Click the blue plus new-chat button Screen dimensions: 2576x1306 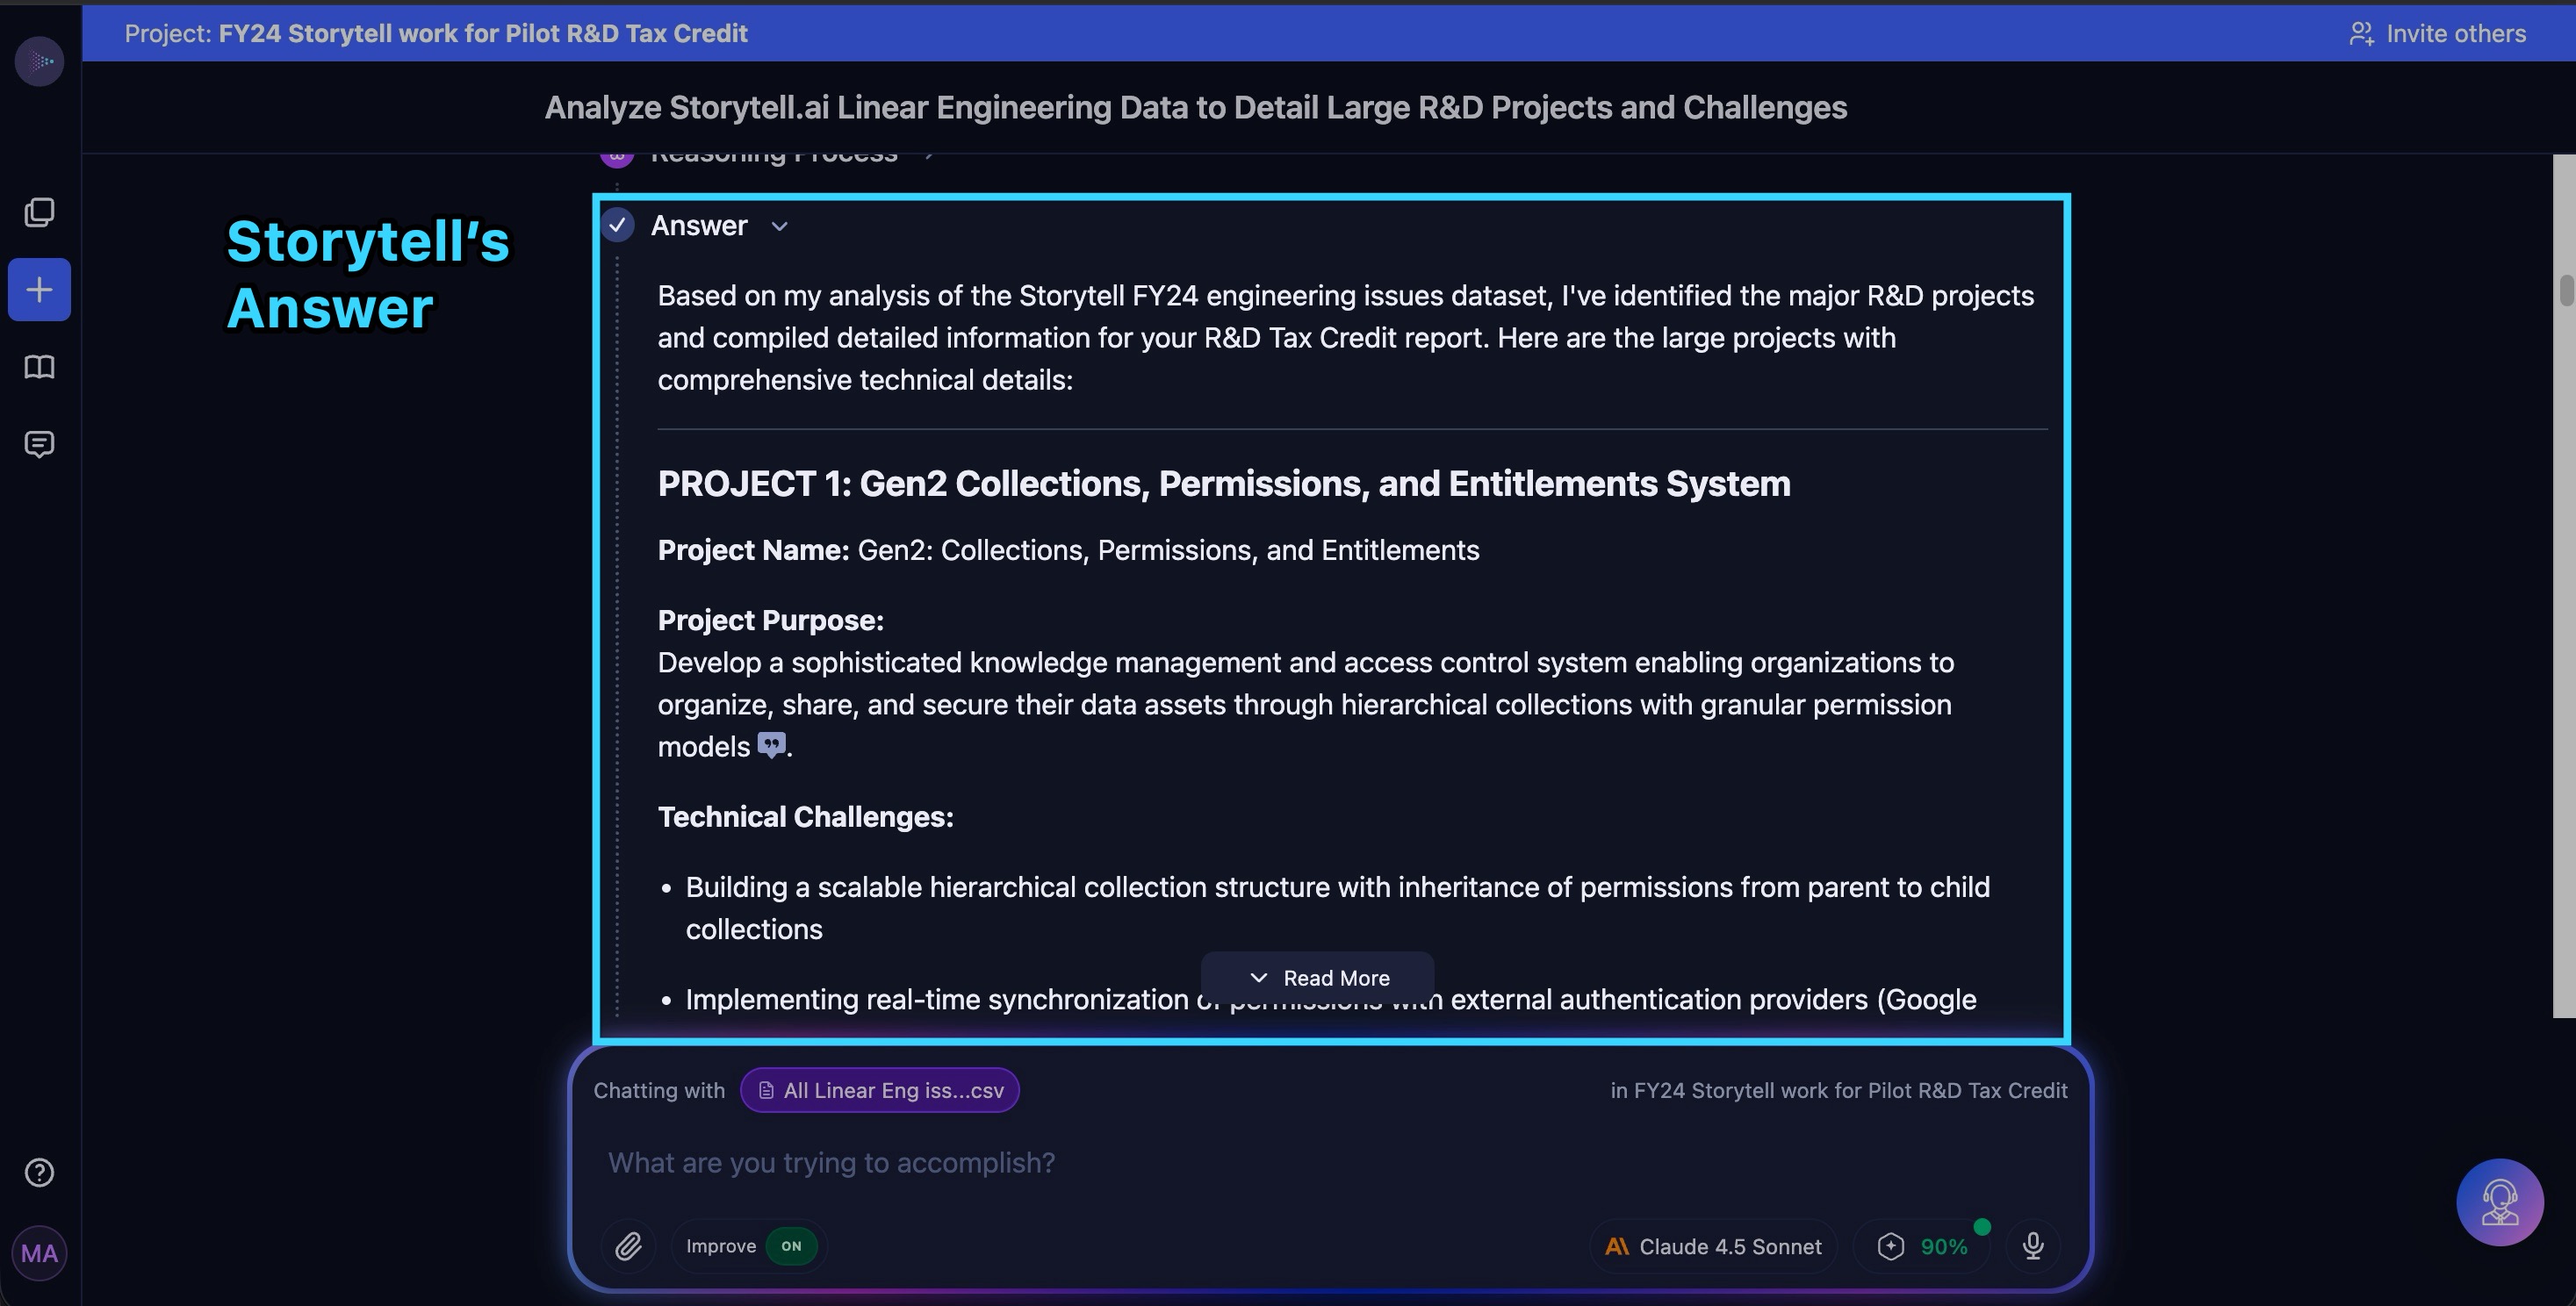click(x=39, y=290)
